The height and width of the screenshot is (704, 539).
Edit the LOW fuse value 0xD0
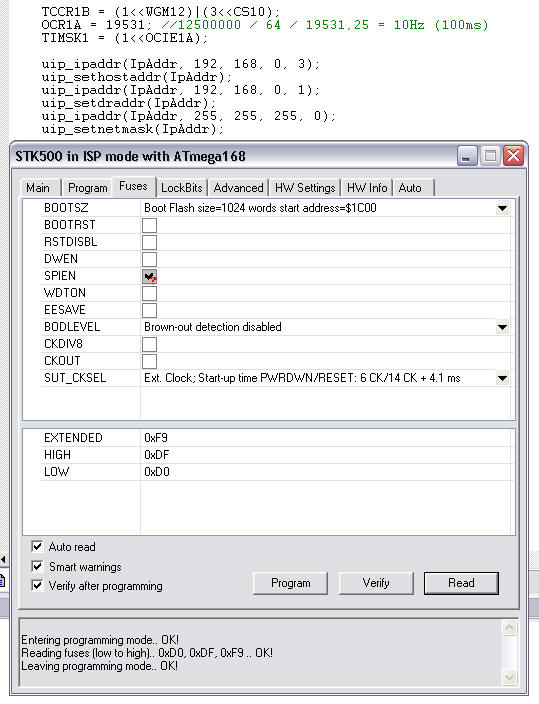tap(157, 472)
